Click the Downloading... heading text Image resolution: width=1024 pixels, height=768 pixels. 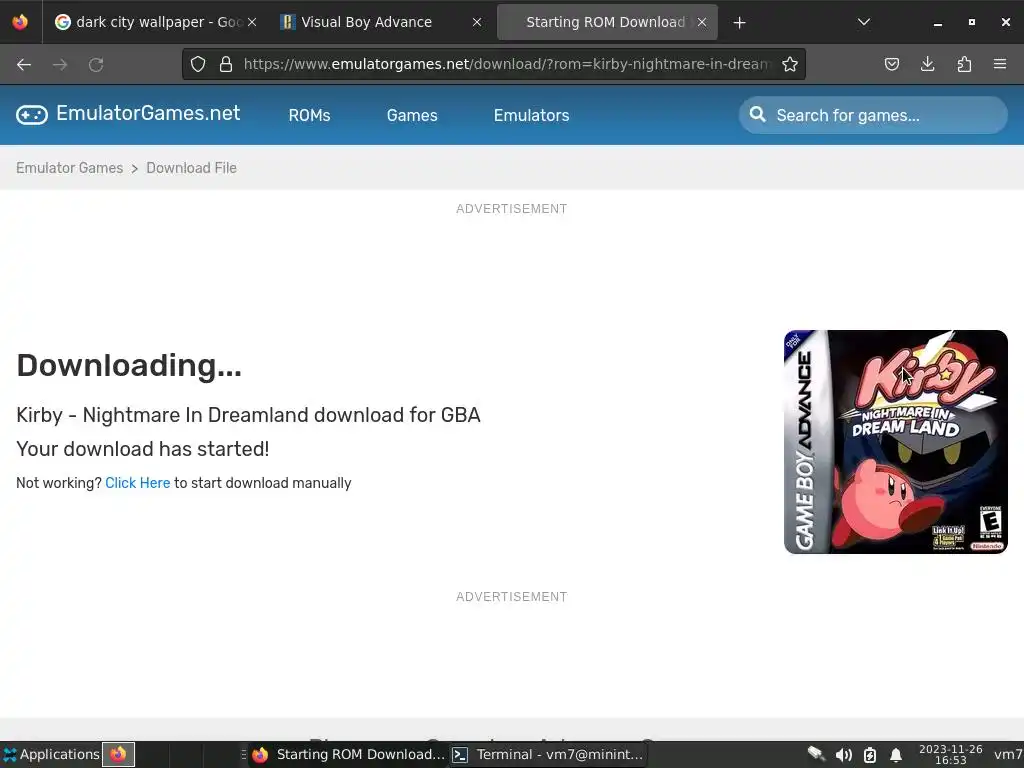click(129, 365)
